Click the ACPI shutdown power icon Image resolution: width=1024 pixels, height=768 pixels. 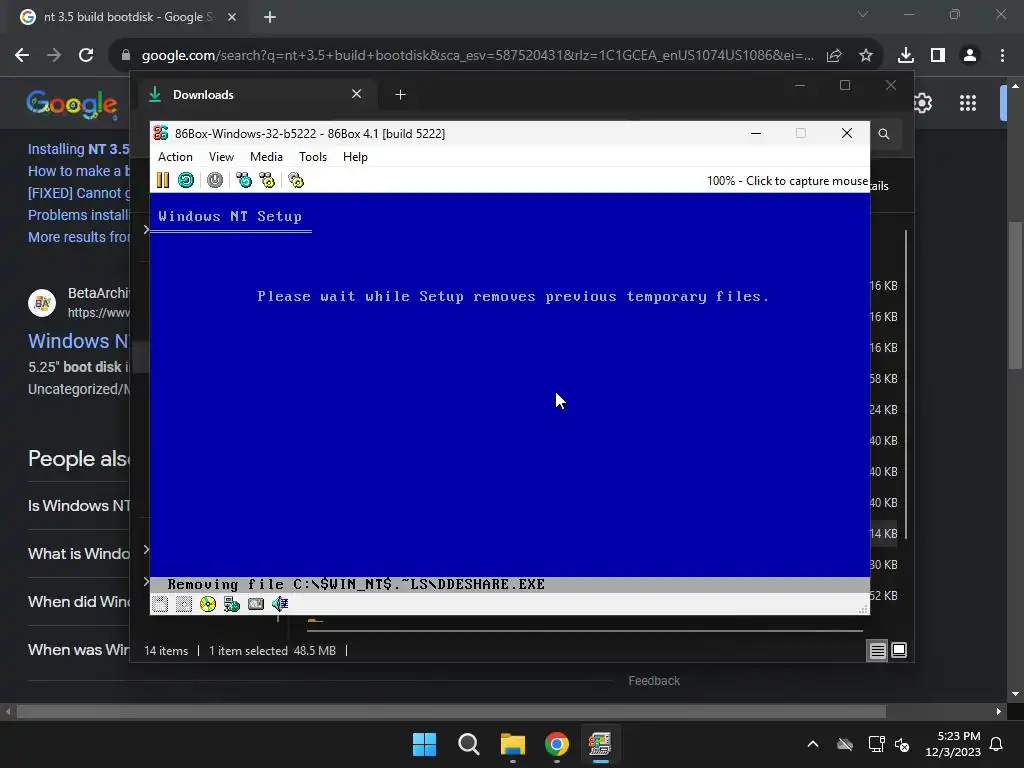tap(215, 180)
